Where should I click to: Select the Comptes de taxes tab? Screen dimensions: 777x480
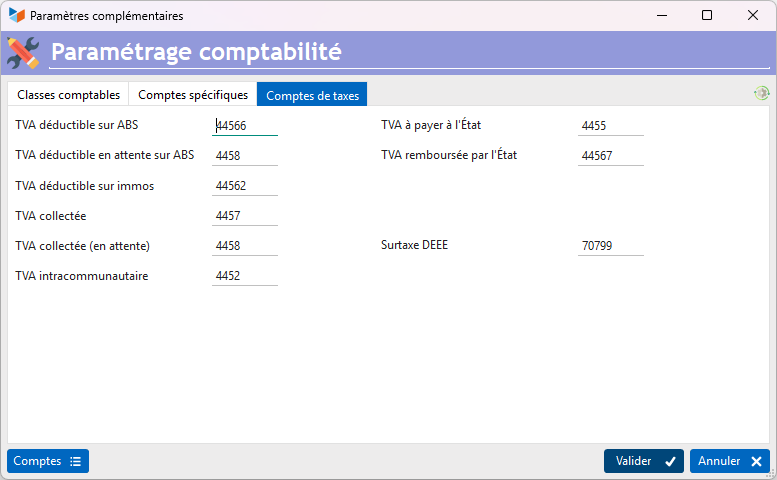[312, 95]
